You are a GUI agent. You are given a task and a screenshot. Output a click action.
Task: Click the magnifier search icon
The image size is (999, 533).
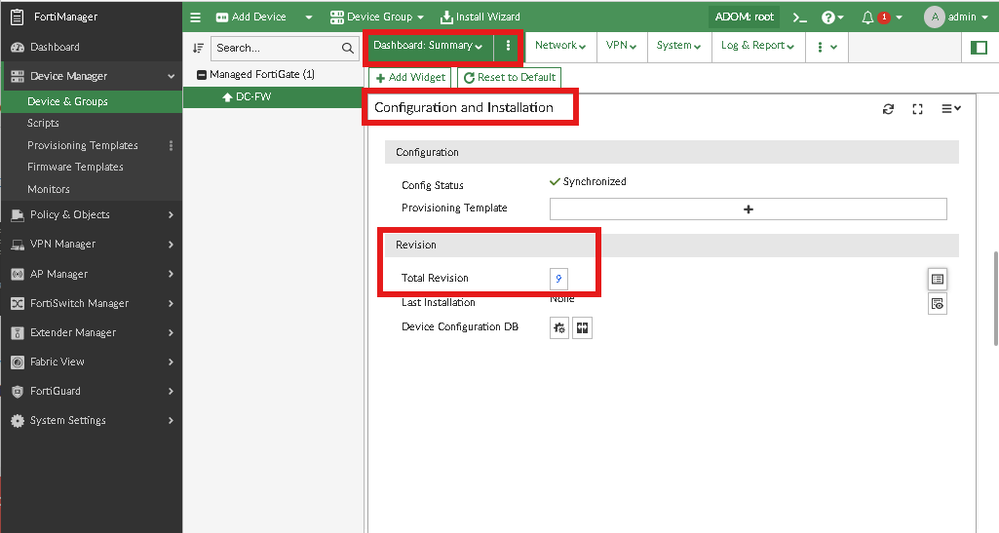click(x=347, y=48)
